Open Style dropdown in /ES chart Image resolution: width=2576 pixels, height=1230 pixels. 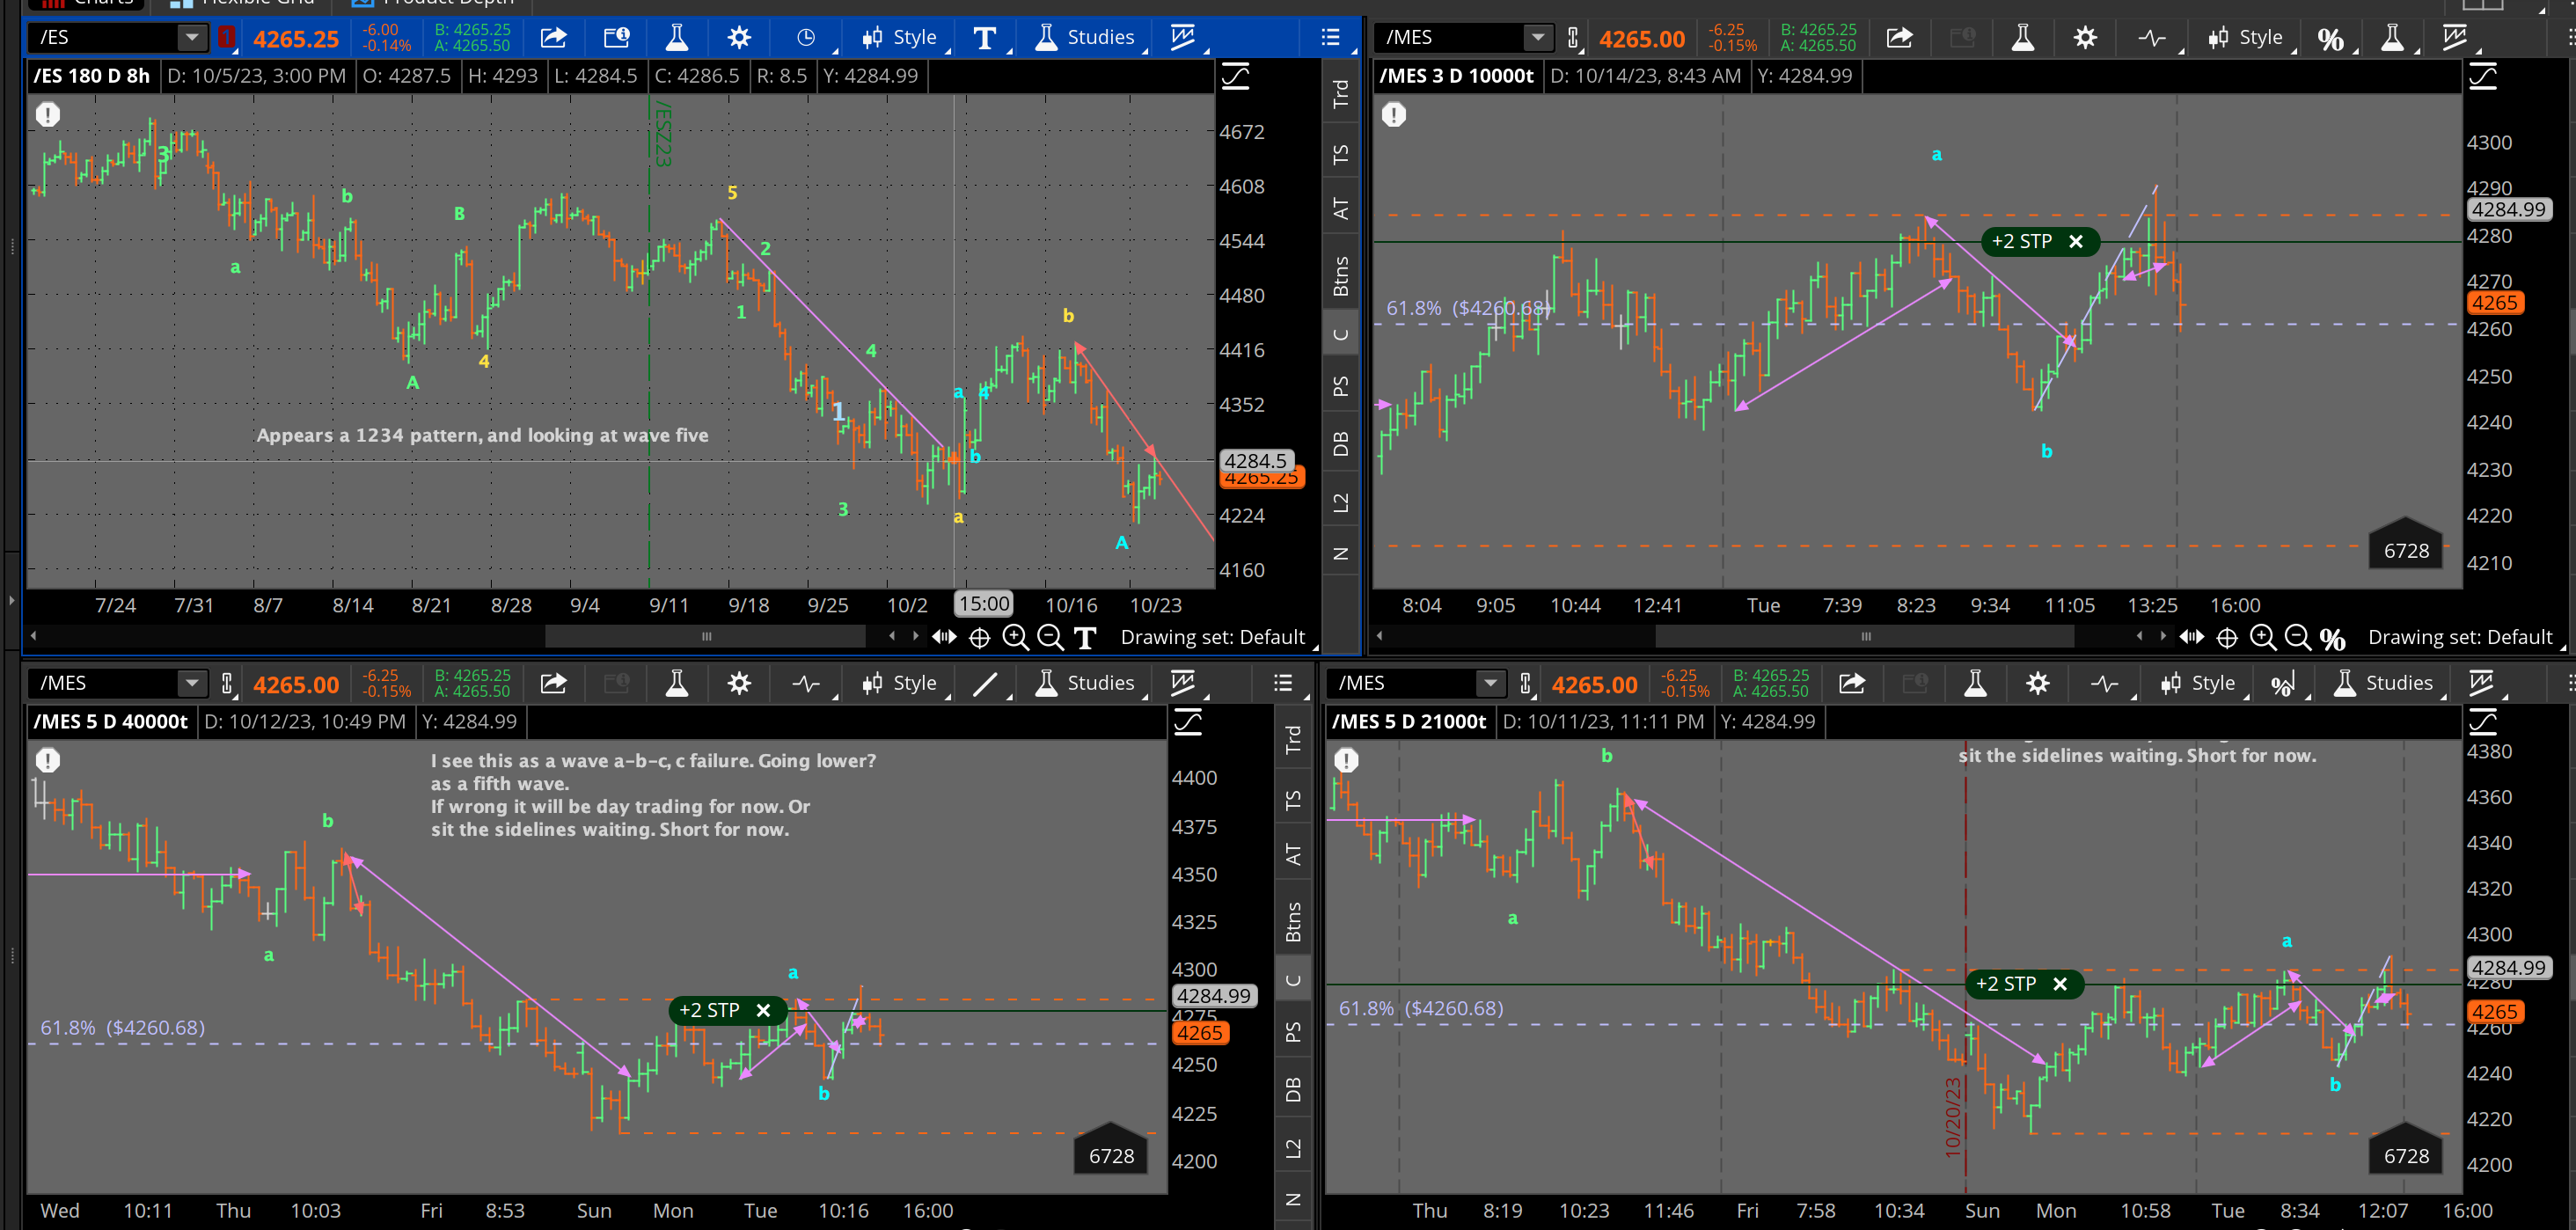(900, 38)
